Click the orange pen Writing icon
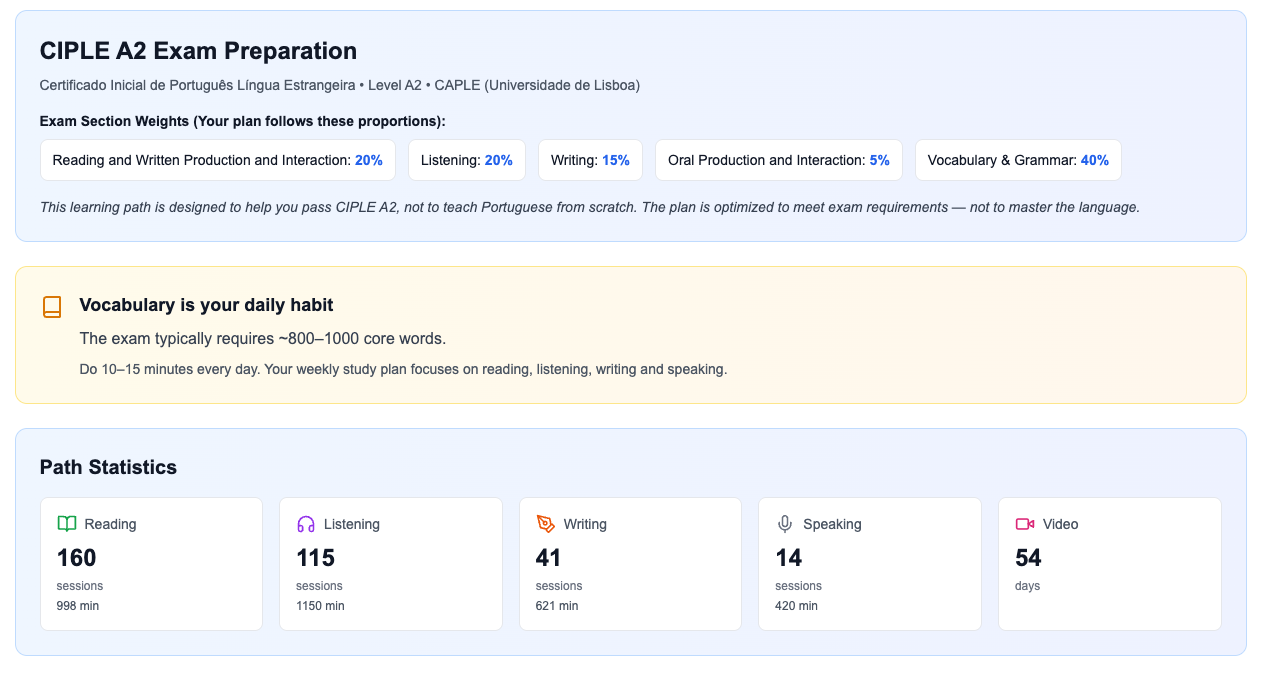 [x=545, y=524]
